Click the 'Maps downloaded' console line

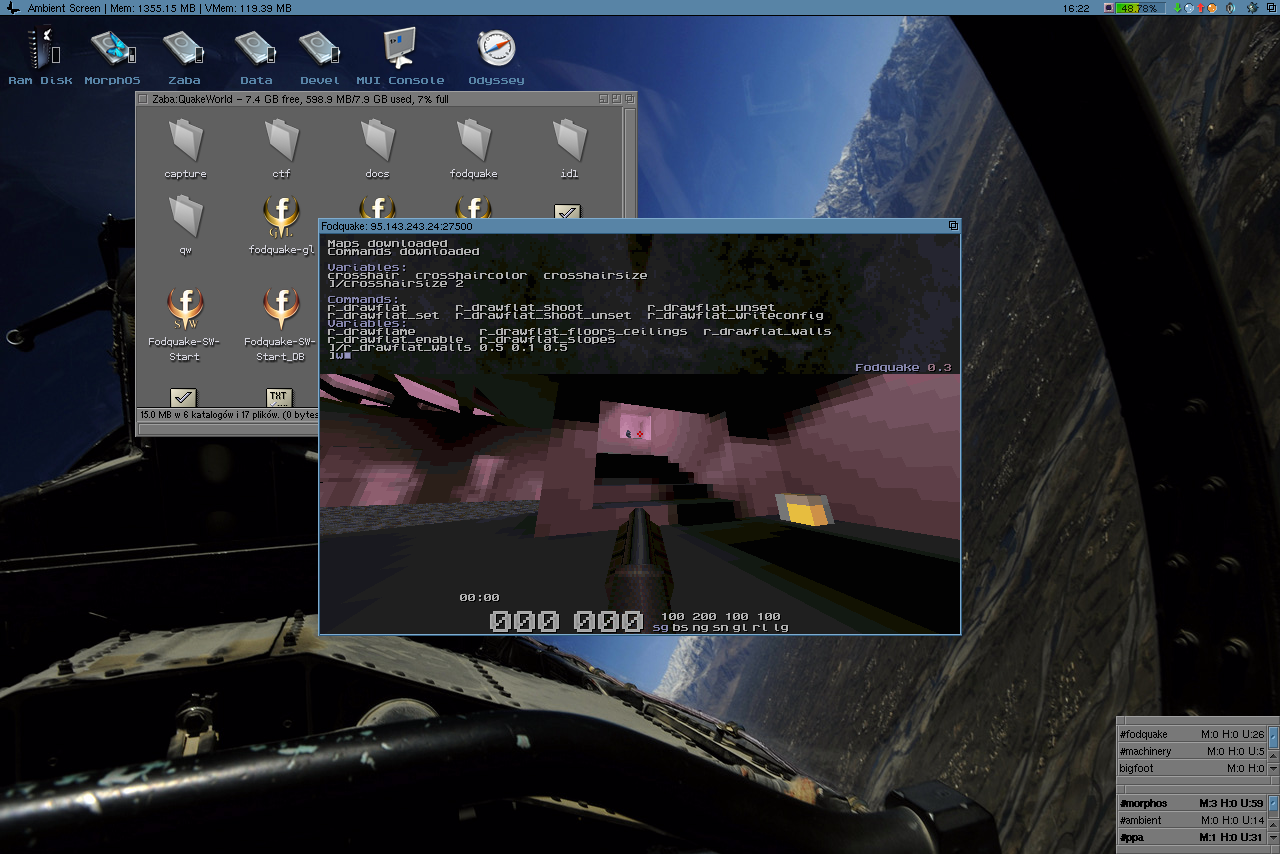coord(387,243)
